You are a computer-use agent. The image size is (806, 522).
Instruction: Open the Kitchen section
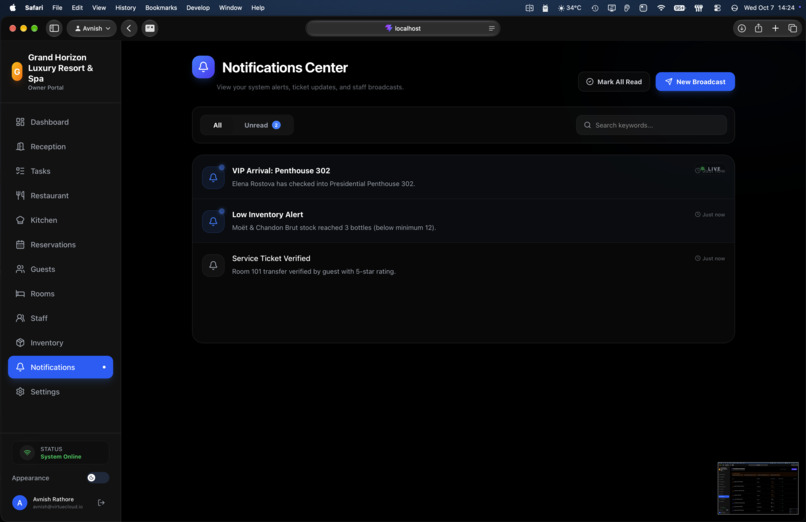61,220
